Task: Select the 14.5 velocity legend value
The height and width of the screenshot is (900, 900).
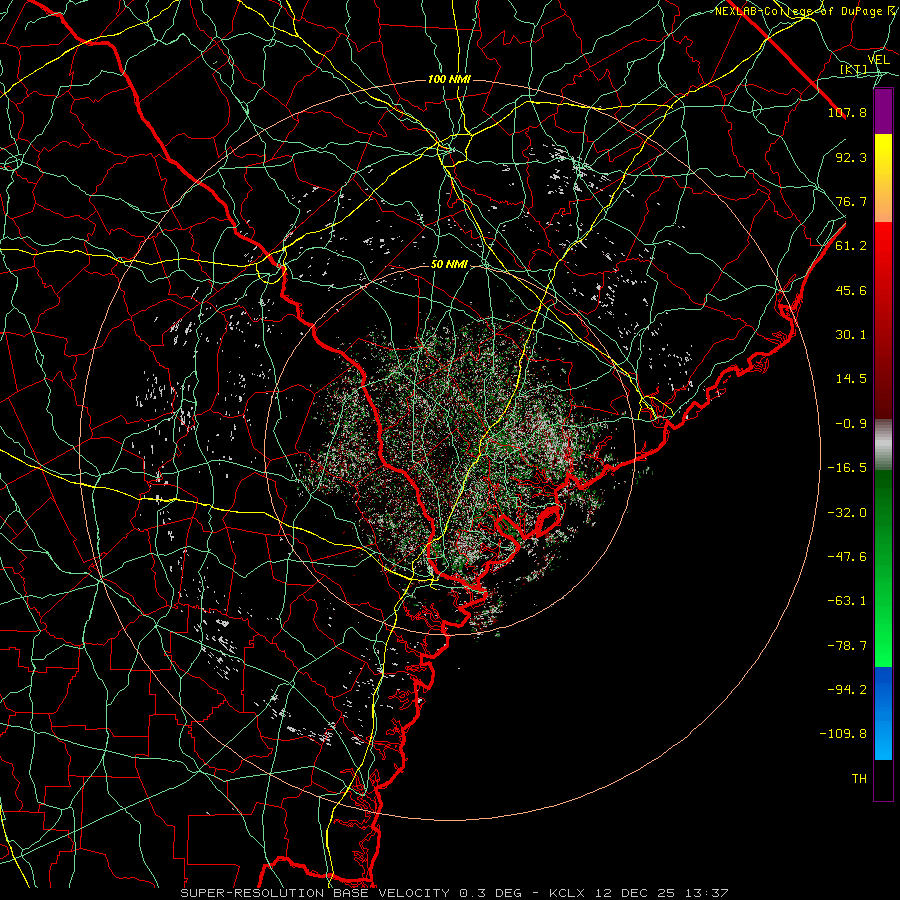Action: coord(851,379)
